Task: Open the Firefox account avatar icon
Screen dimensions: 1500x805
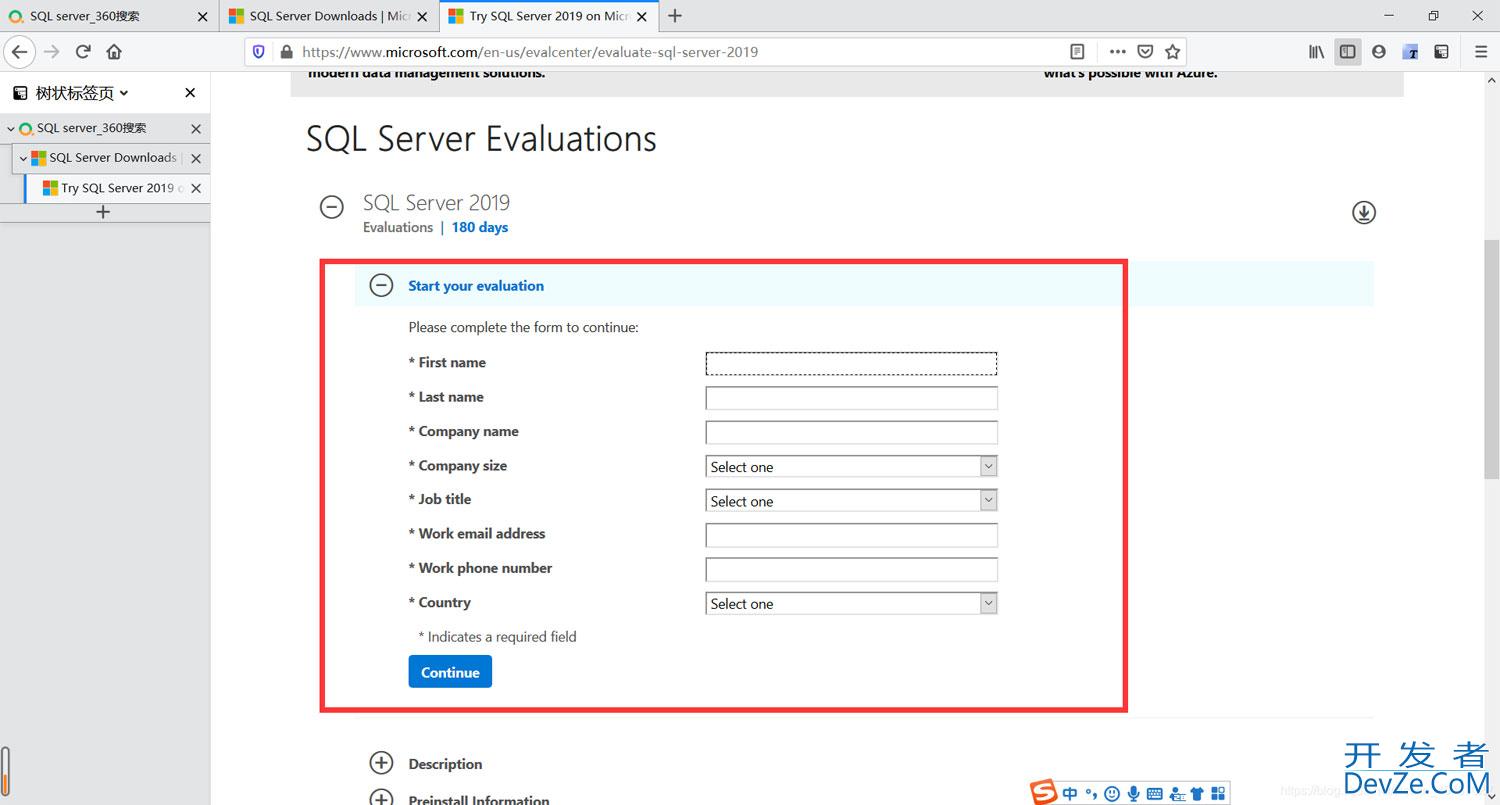Action: point(1379,51)
